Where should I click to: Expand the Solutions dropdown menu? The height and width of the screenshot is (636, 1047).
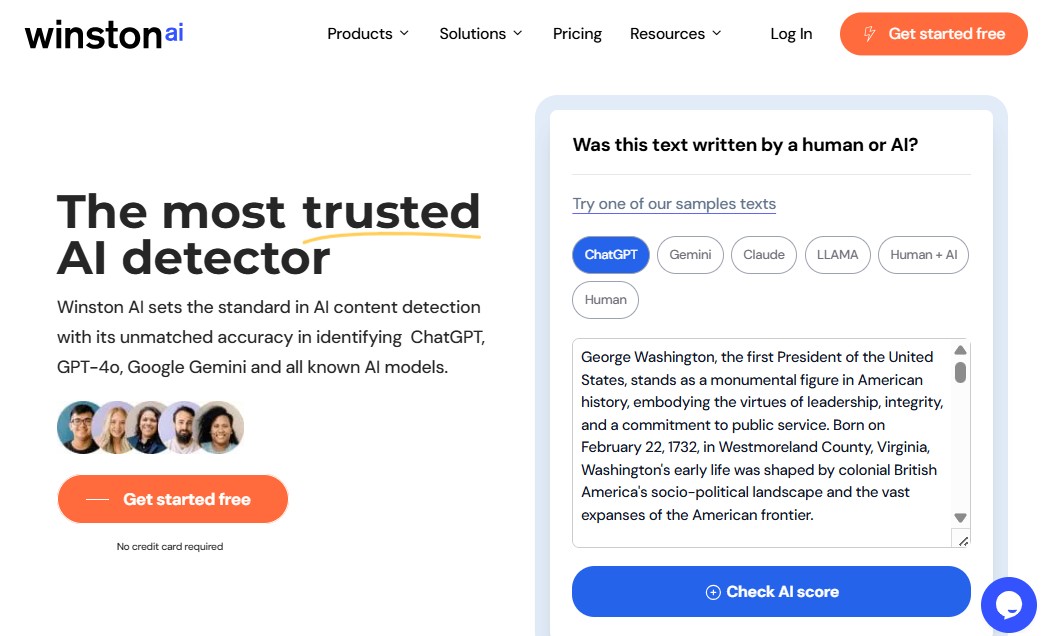[481, 34]
